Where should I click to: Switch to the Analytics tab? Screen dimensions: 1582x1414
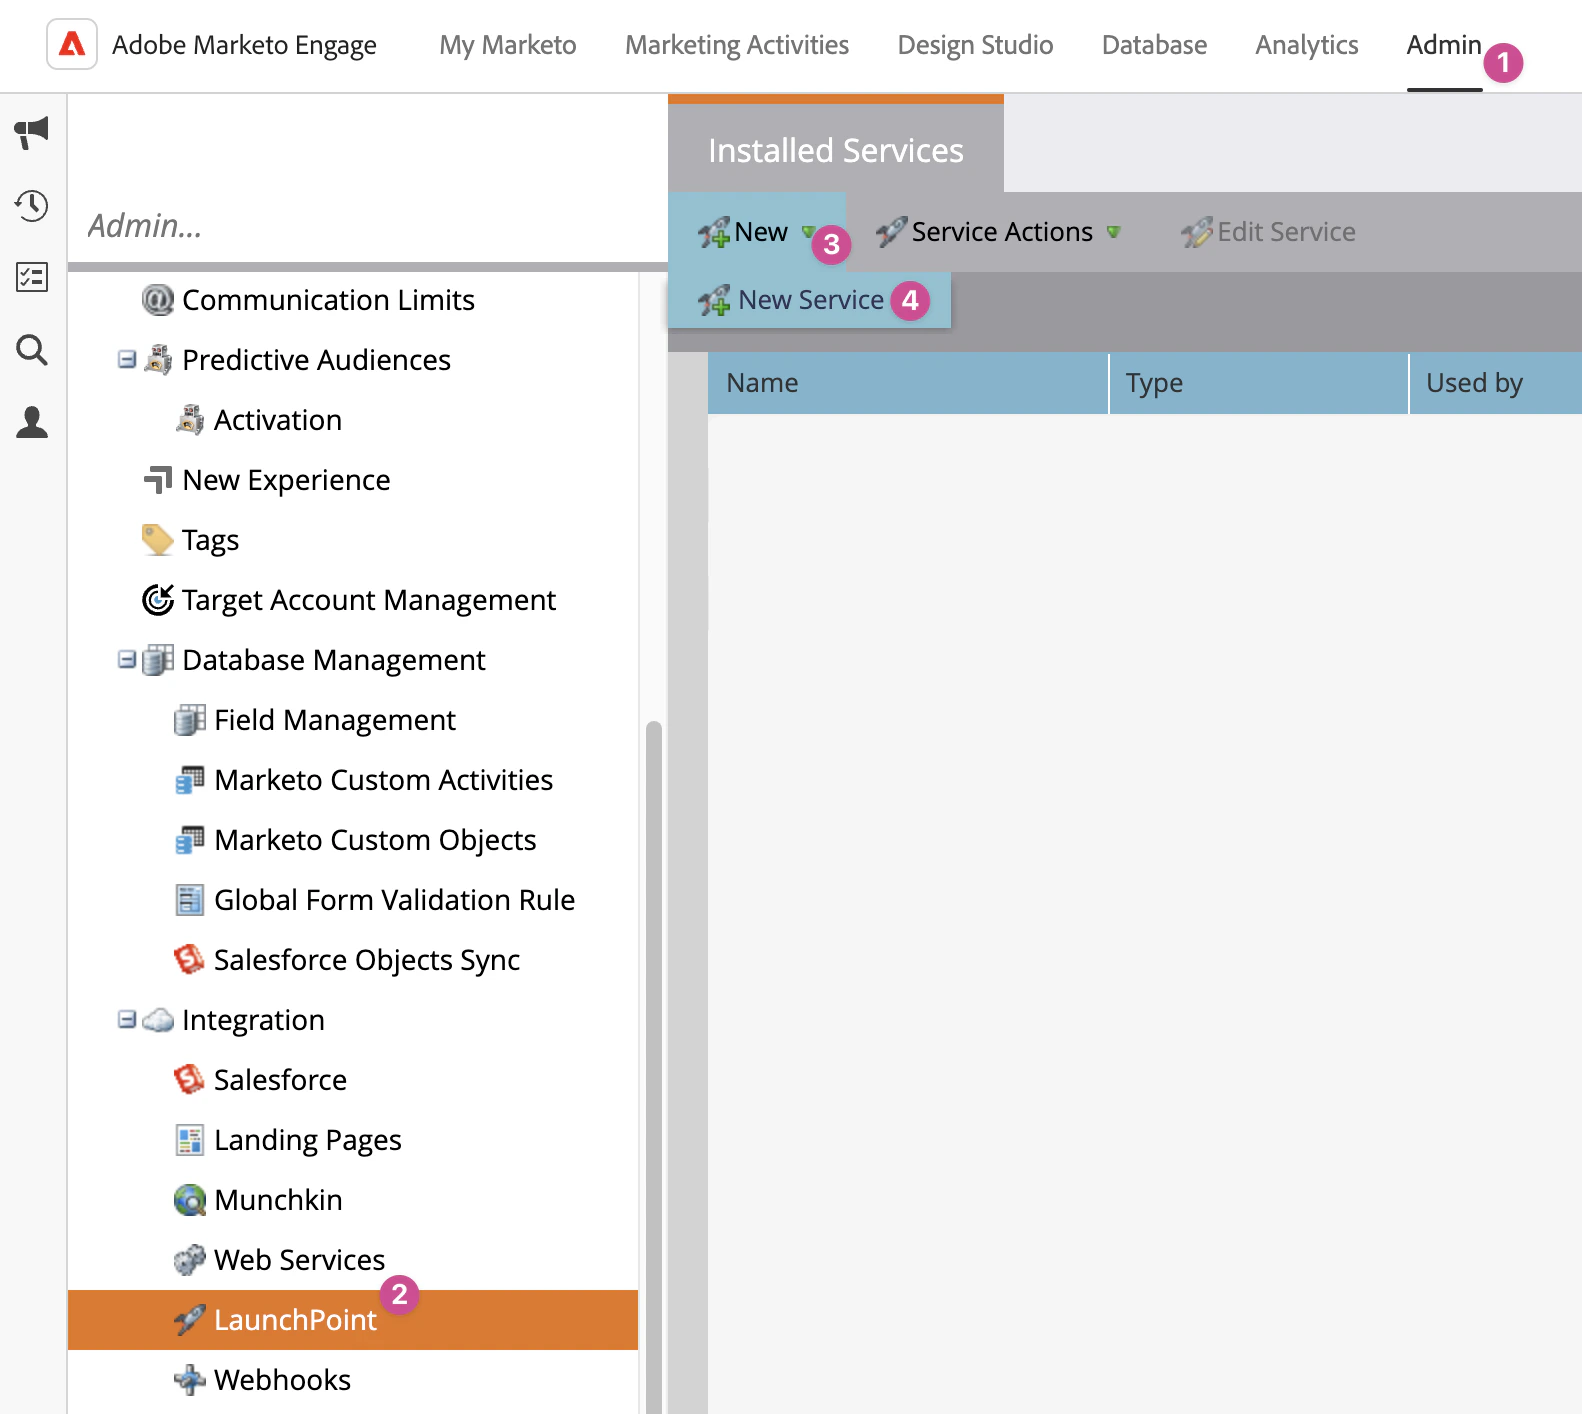(1307, 45)
